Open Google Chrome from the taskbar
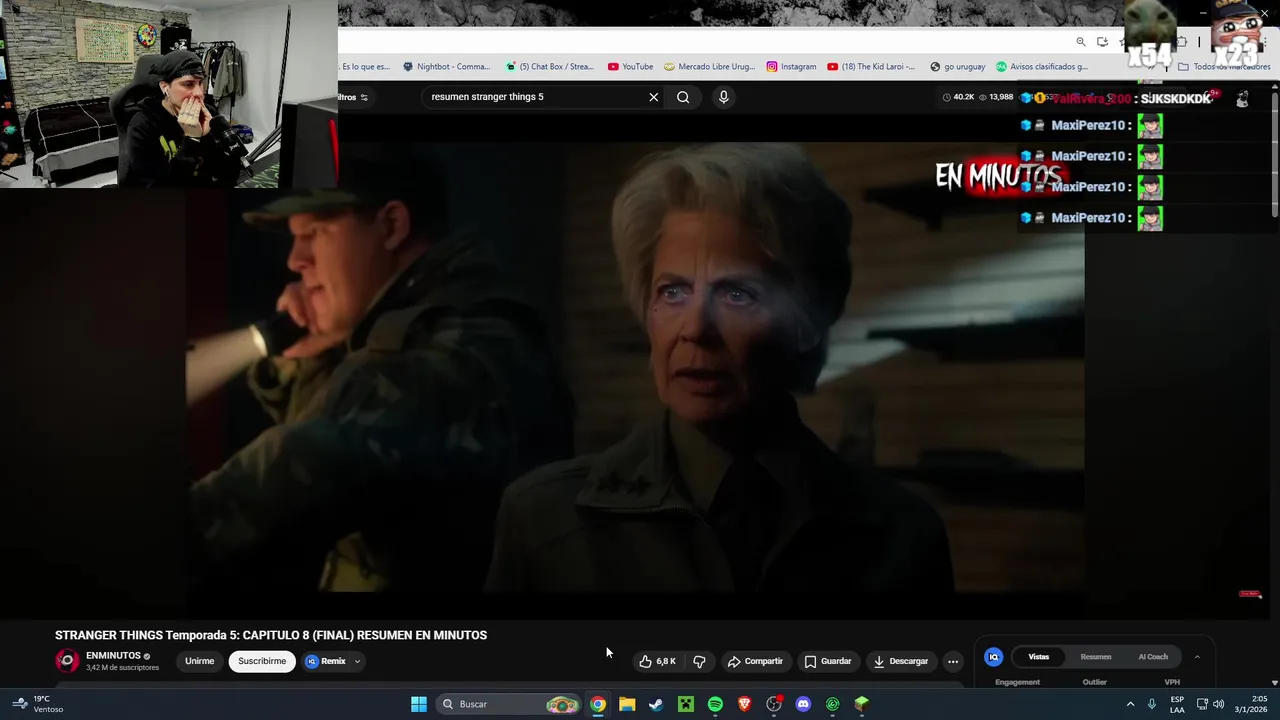The height and width of the screenshot is (720, 1280). [597, 704]
